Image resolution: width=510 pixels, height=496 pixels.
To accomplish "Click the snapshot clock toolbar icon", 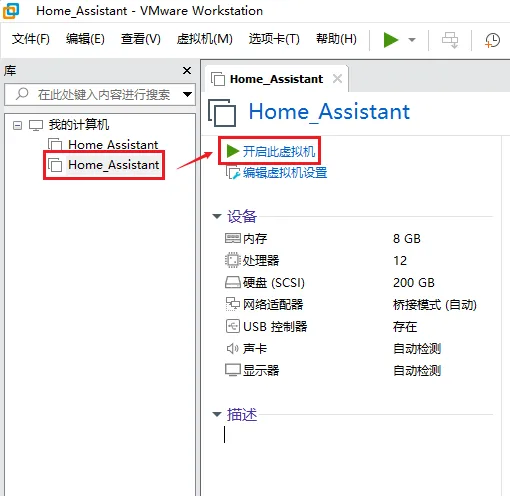I will pos(492,40).
